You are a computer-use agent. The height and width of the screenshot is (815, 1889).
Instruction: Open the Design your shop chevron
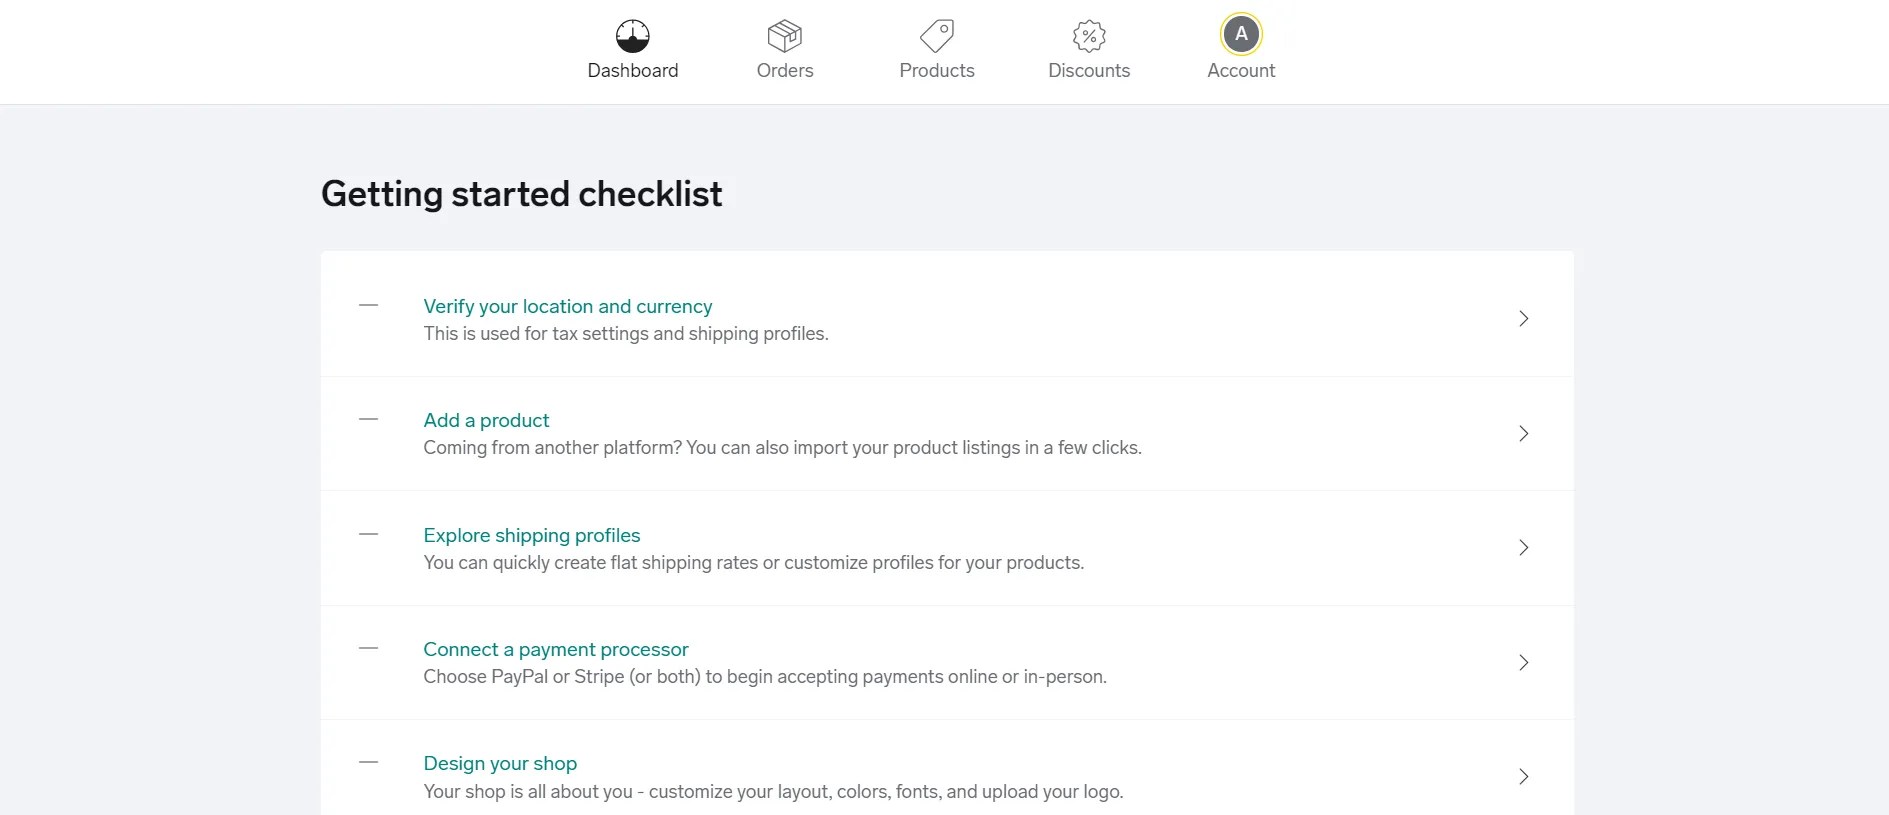click(1523, 776)
